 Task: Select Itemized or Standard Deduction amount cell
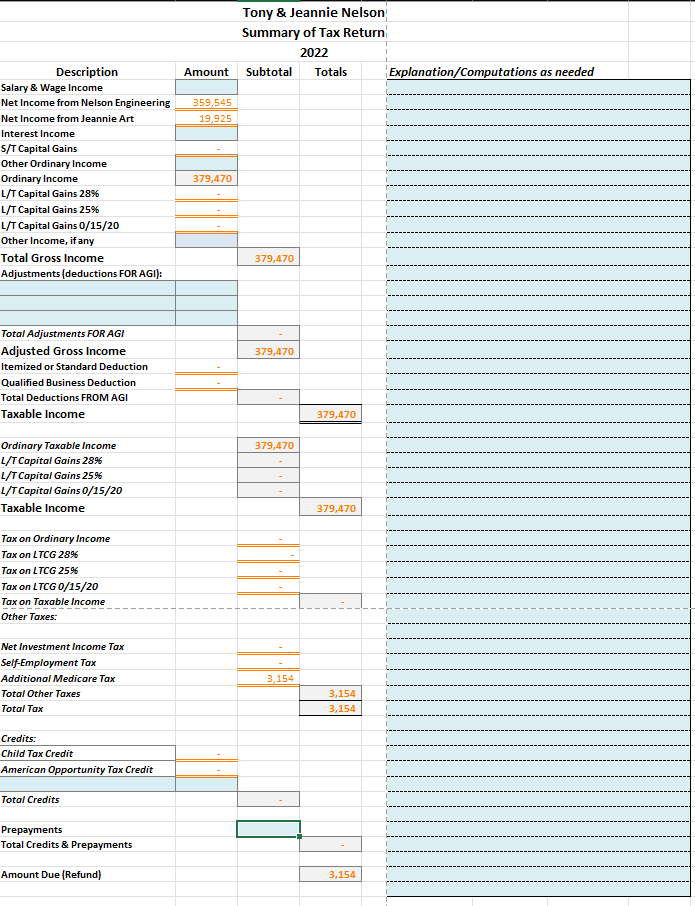pos(206,366)
